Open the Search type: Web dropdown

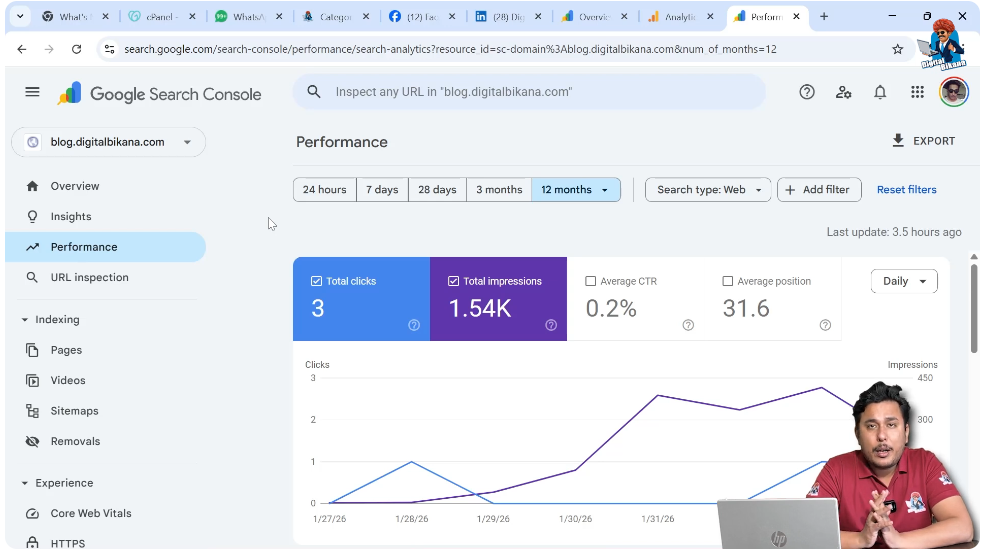[x=708, y=189]
